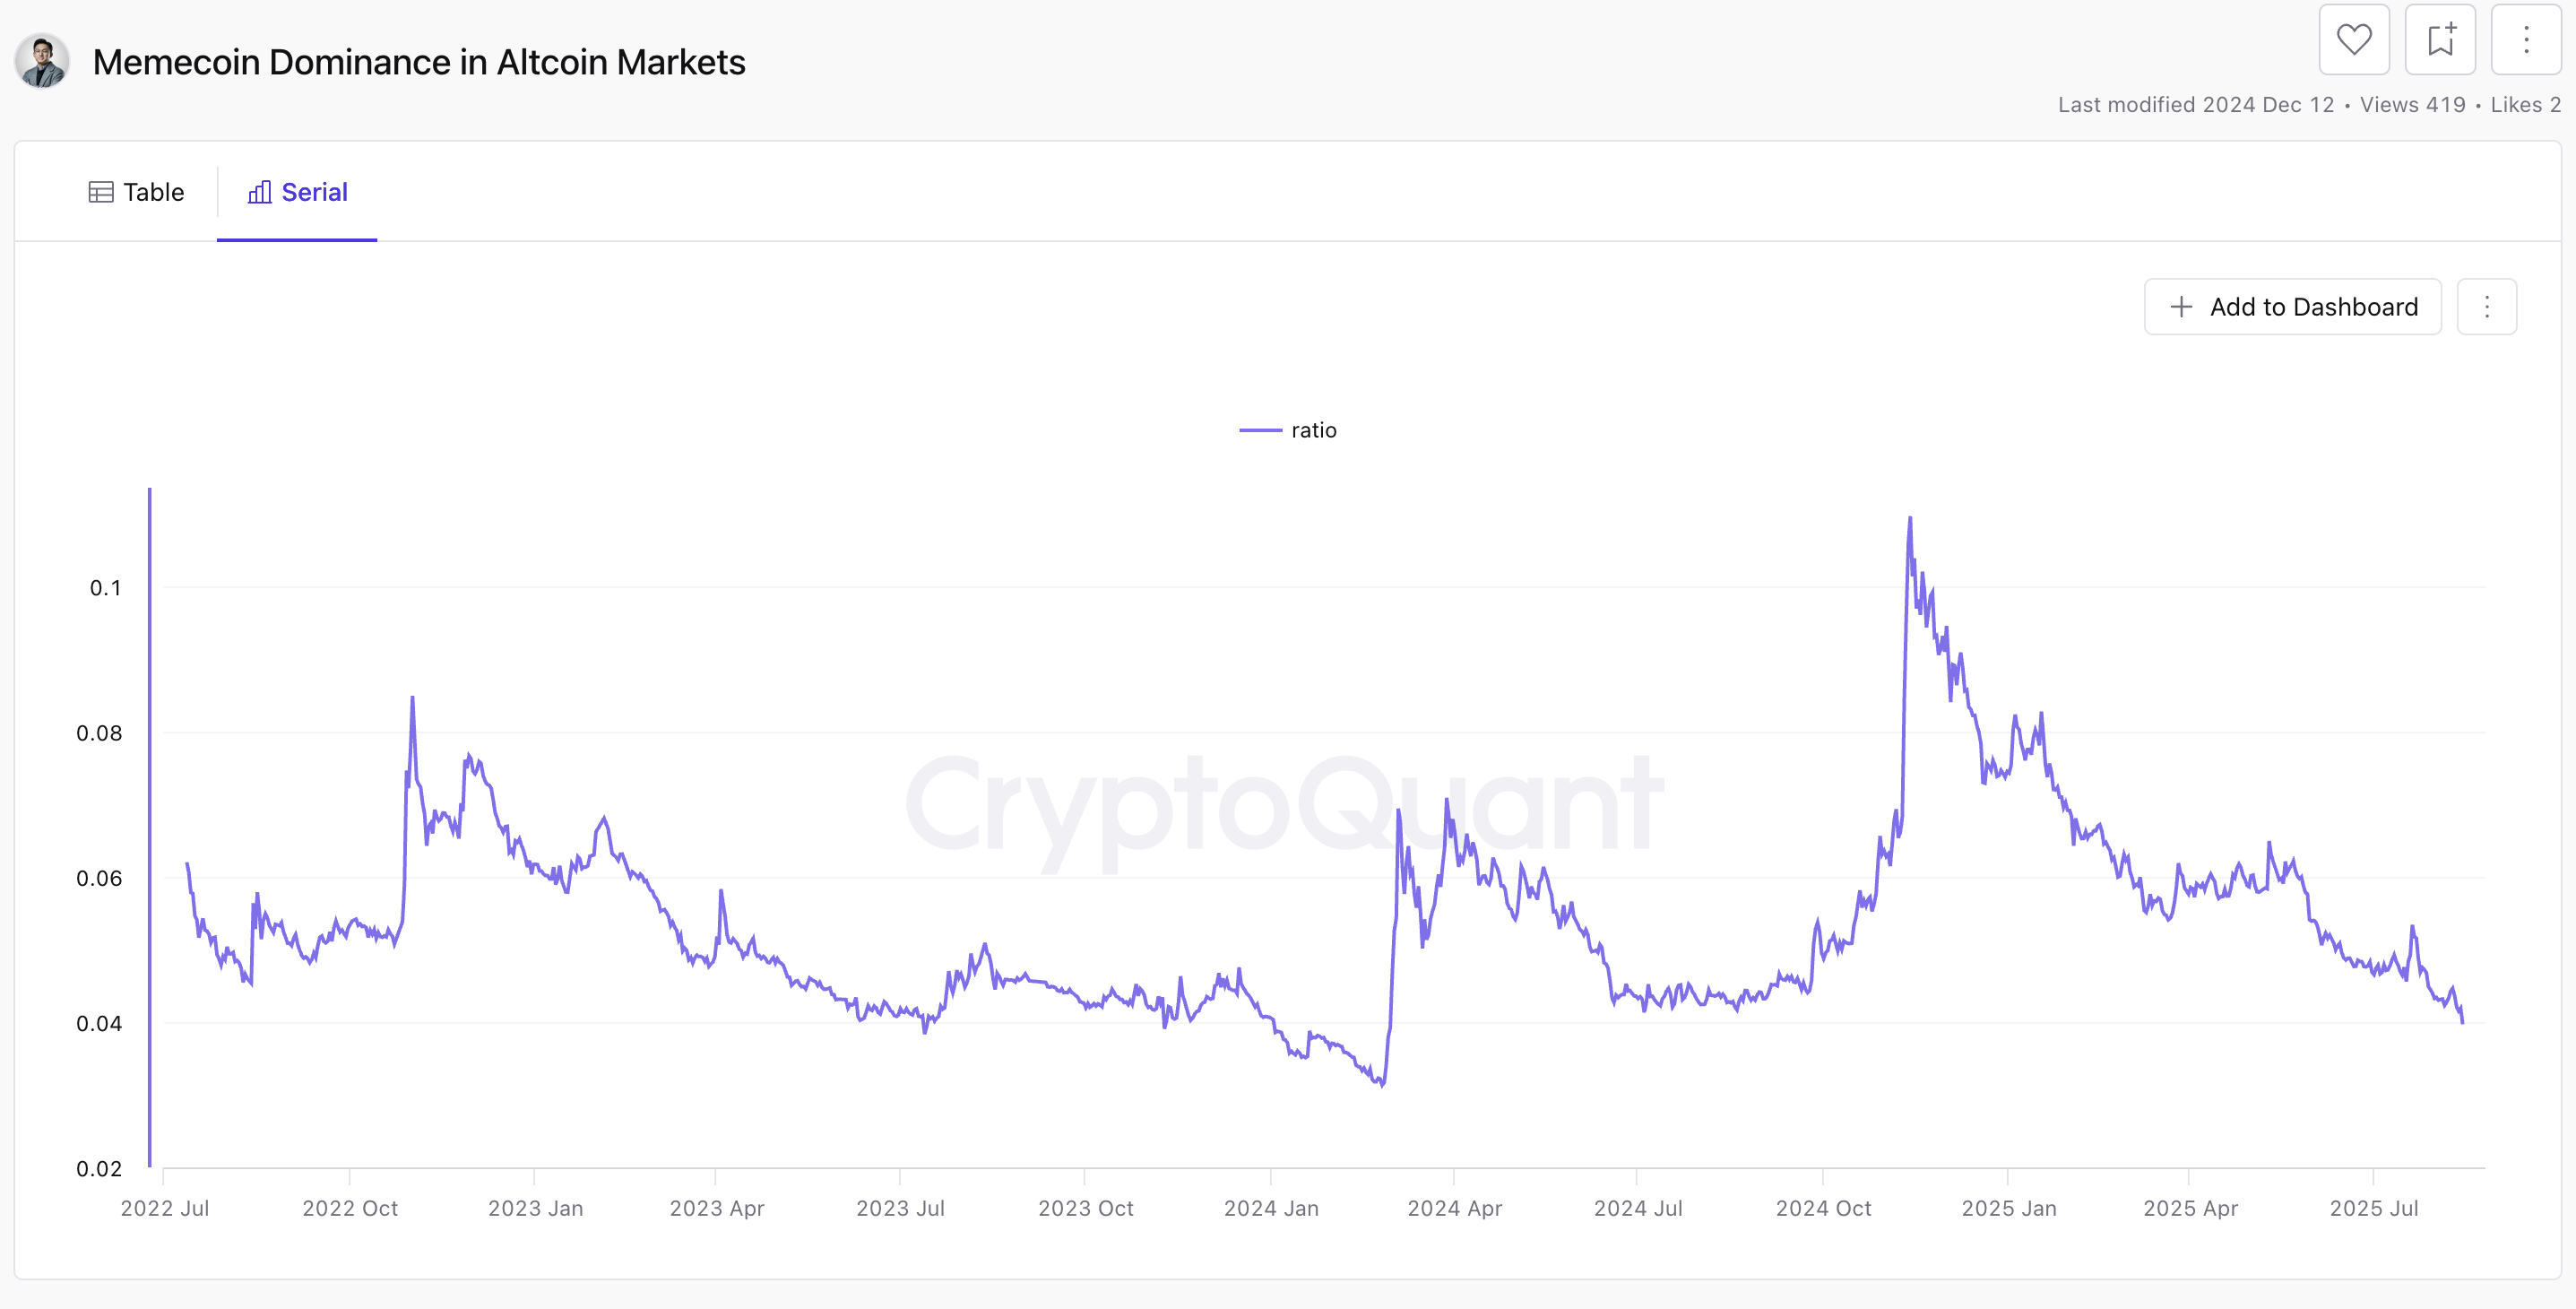This screenshot has height=1309, width=2576.
Task: Expand sharing options from the top-right menu
Action: click(x=2526, y=39)
